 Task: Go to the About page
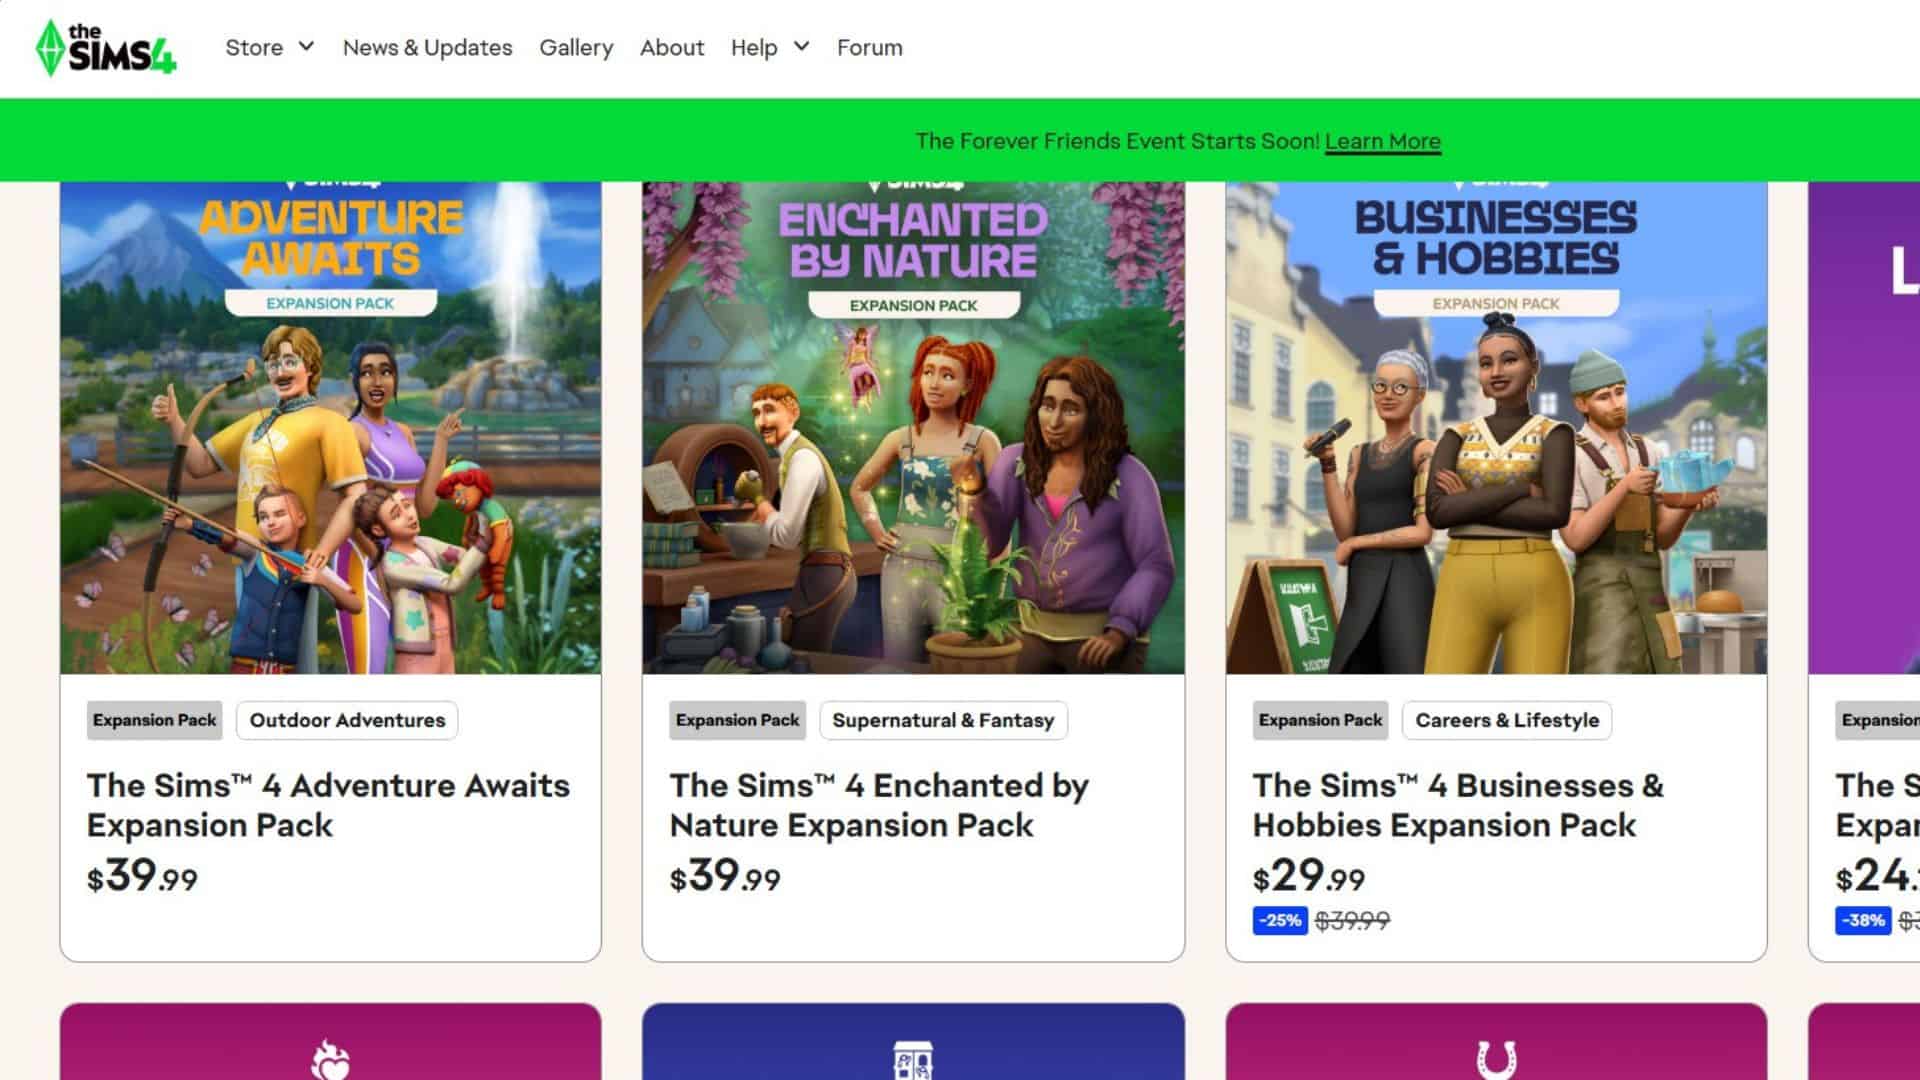coord(672,48)
